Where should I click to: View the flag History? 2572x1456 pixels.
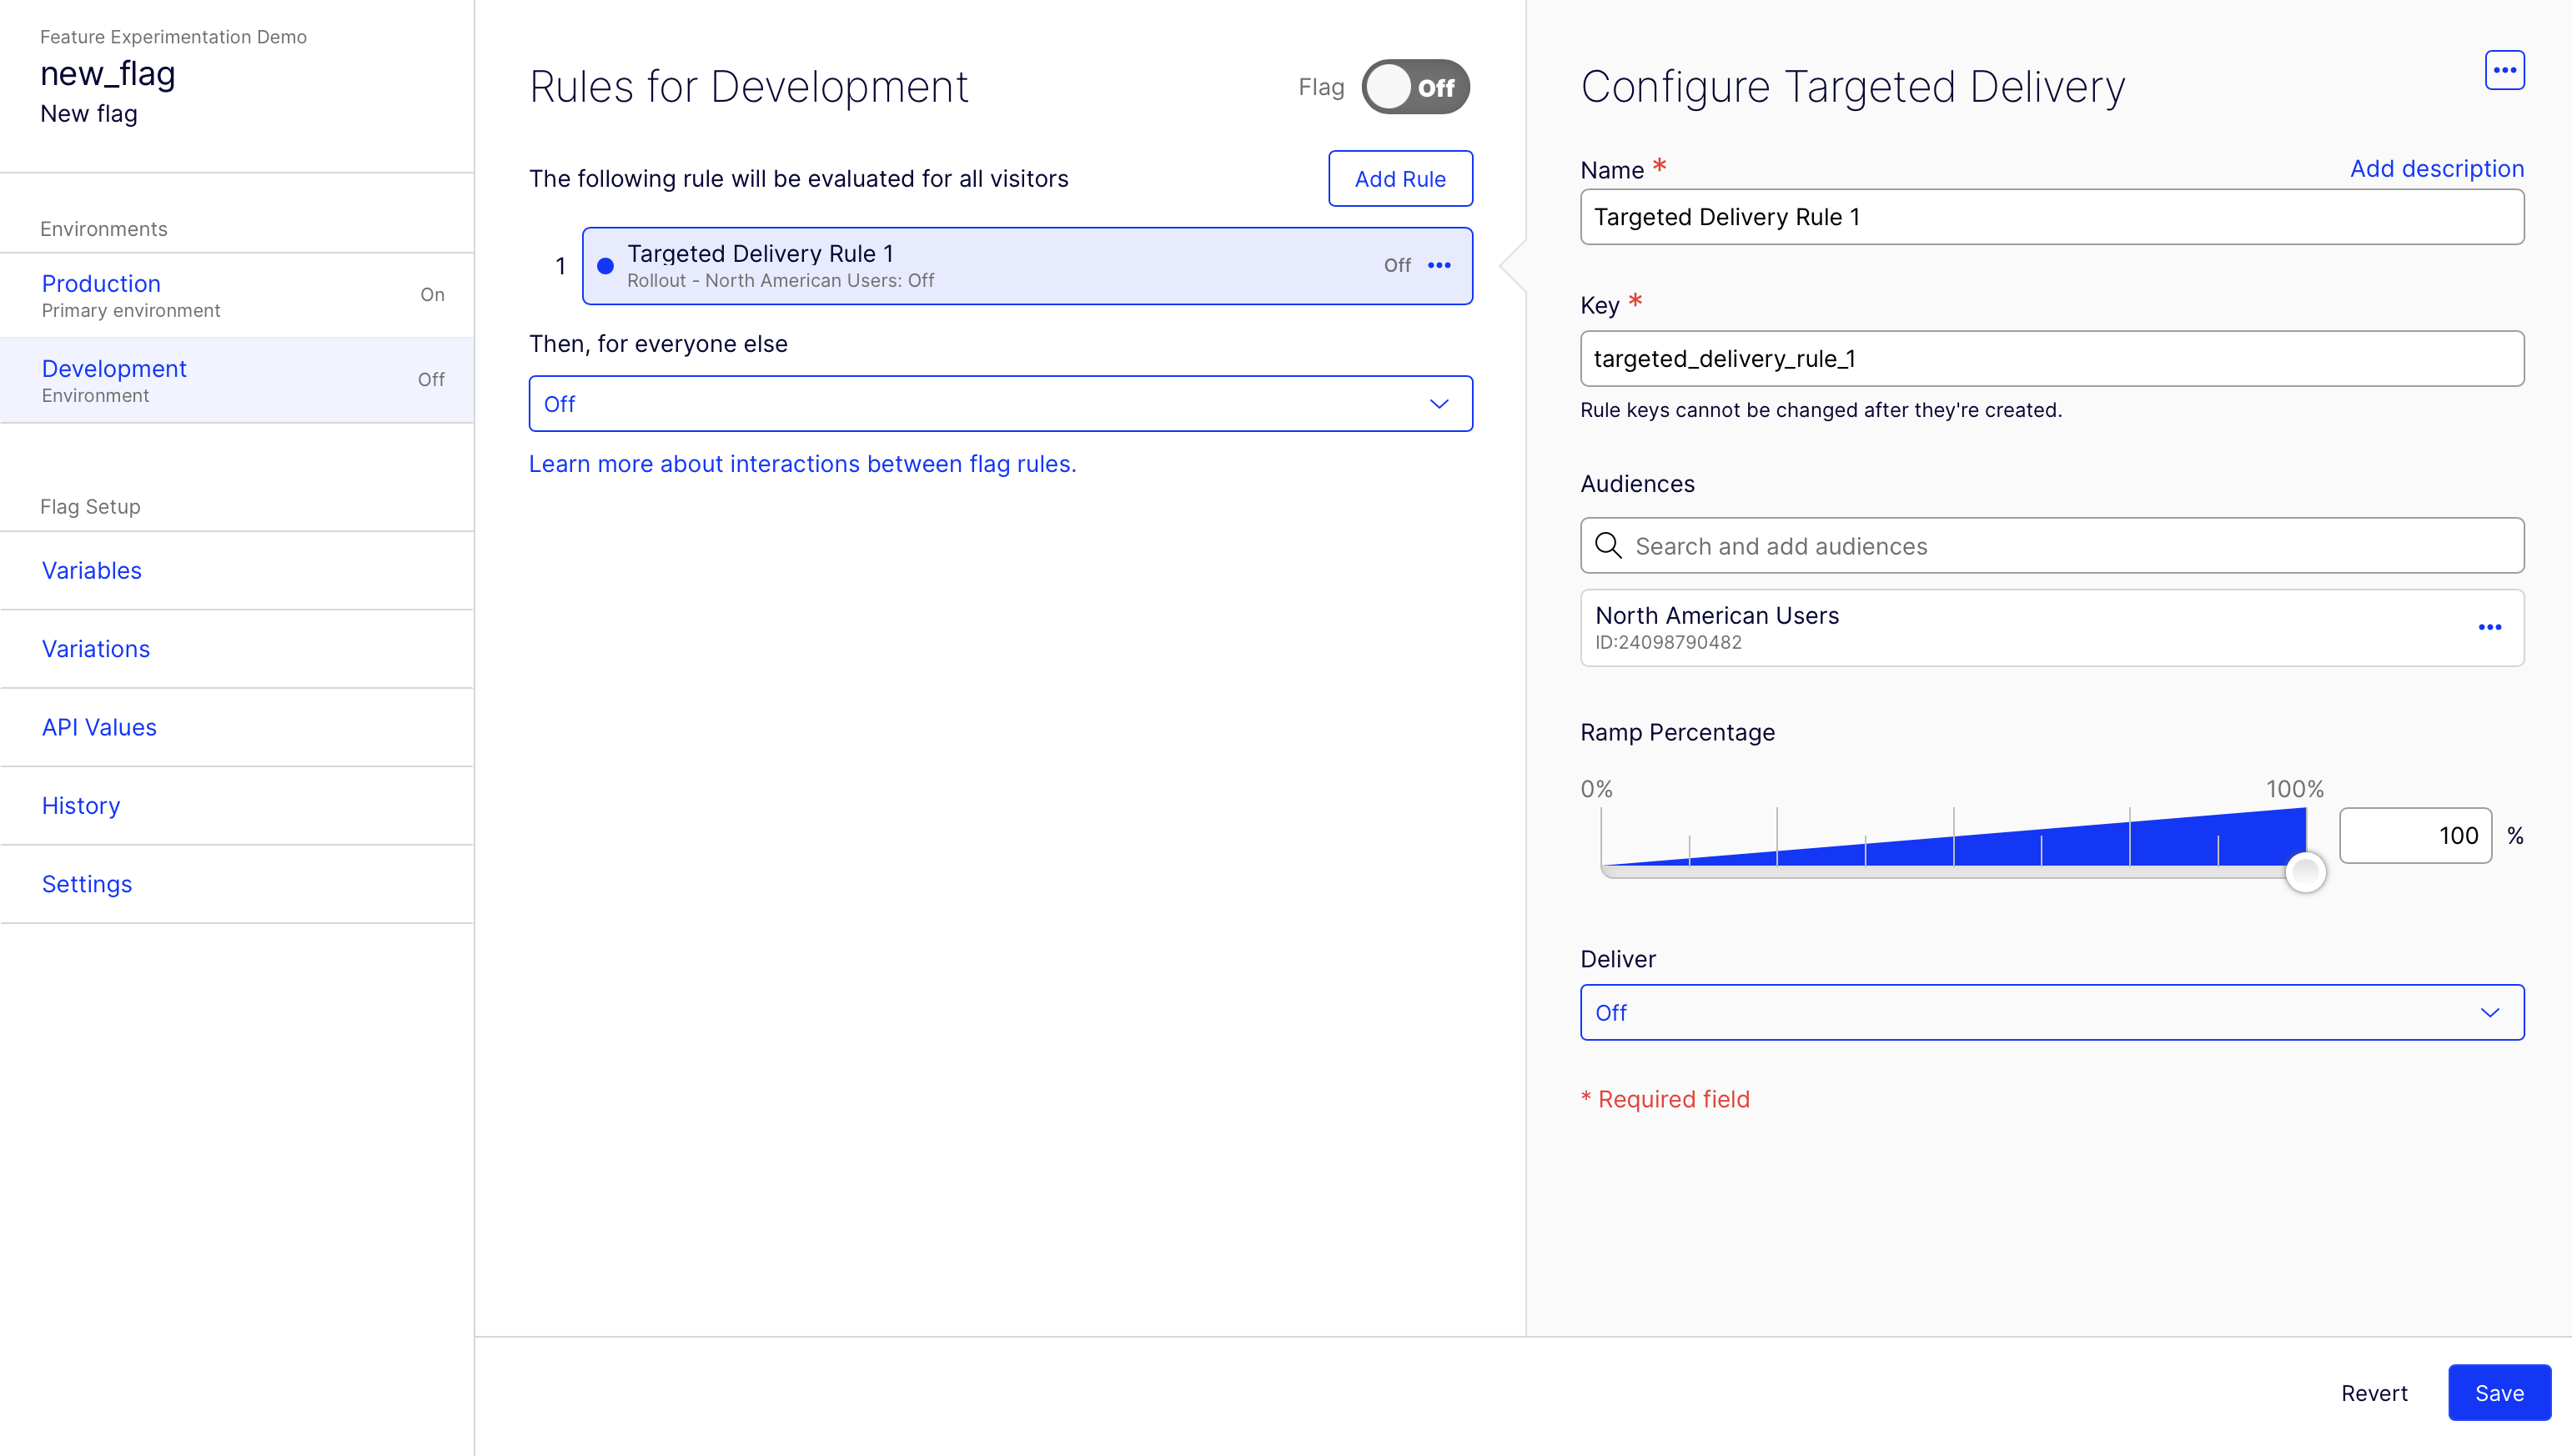(x=81, y=806)
